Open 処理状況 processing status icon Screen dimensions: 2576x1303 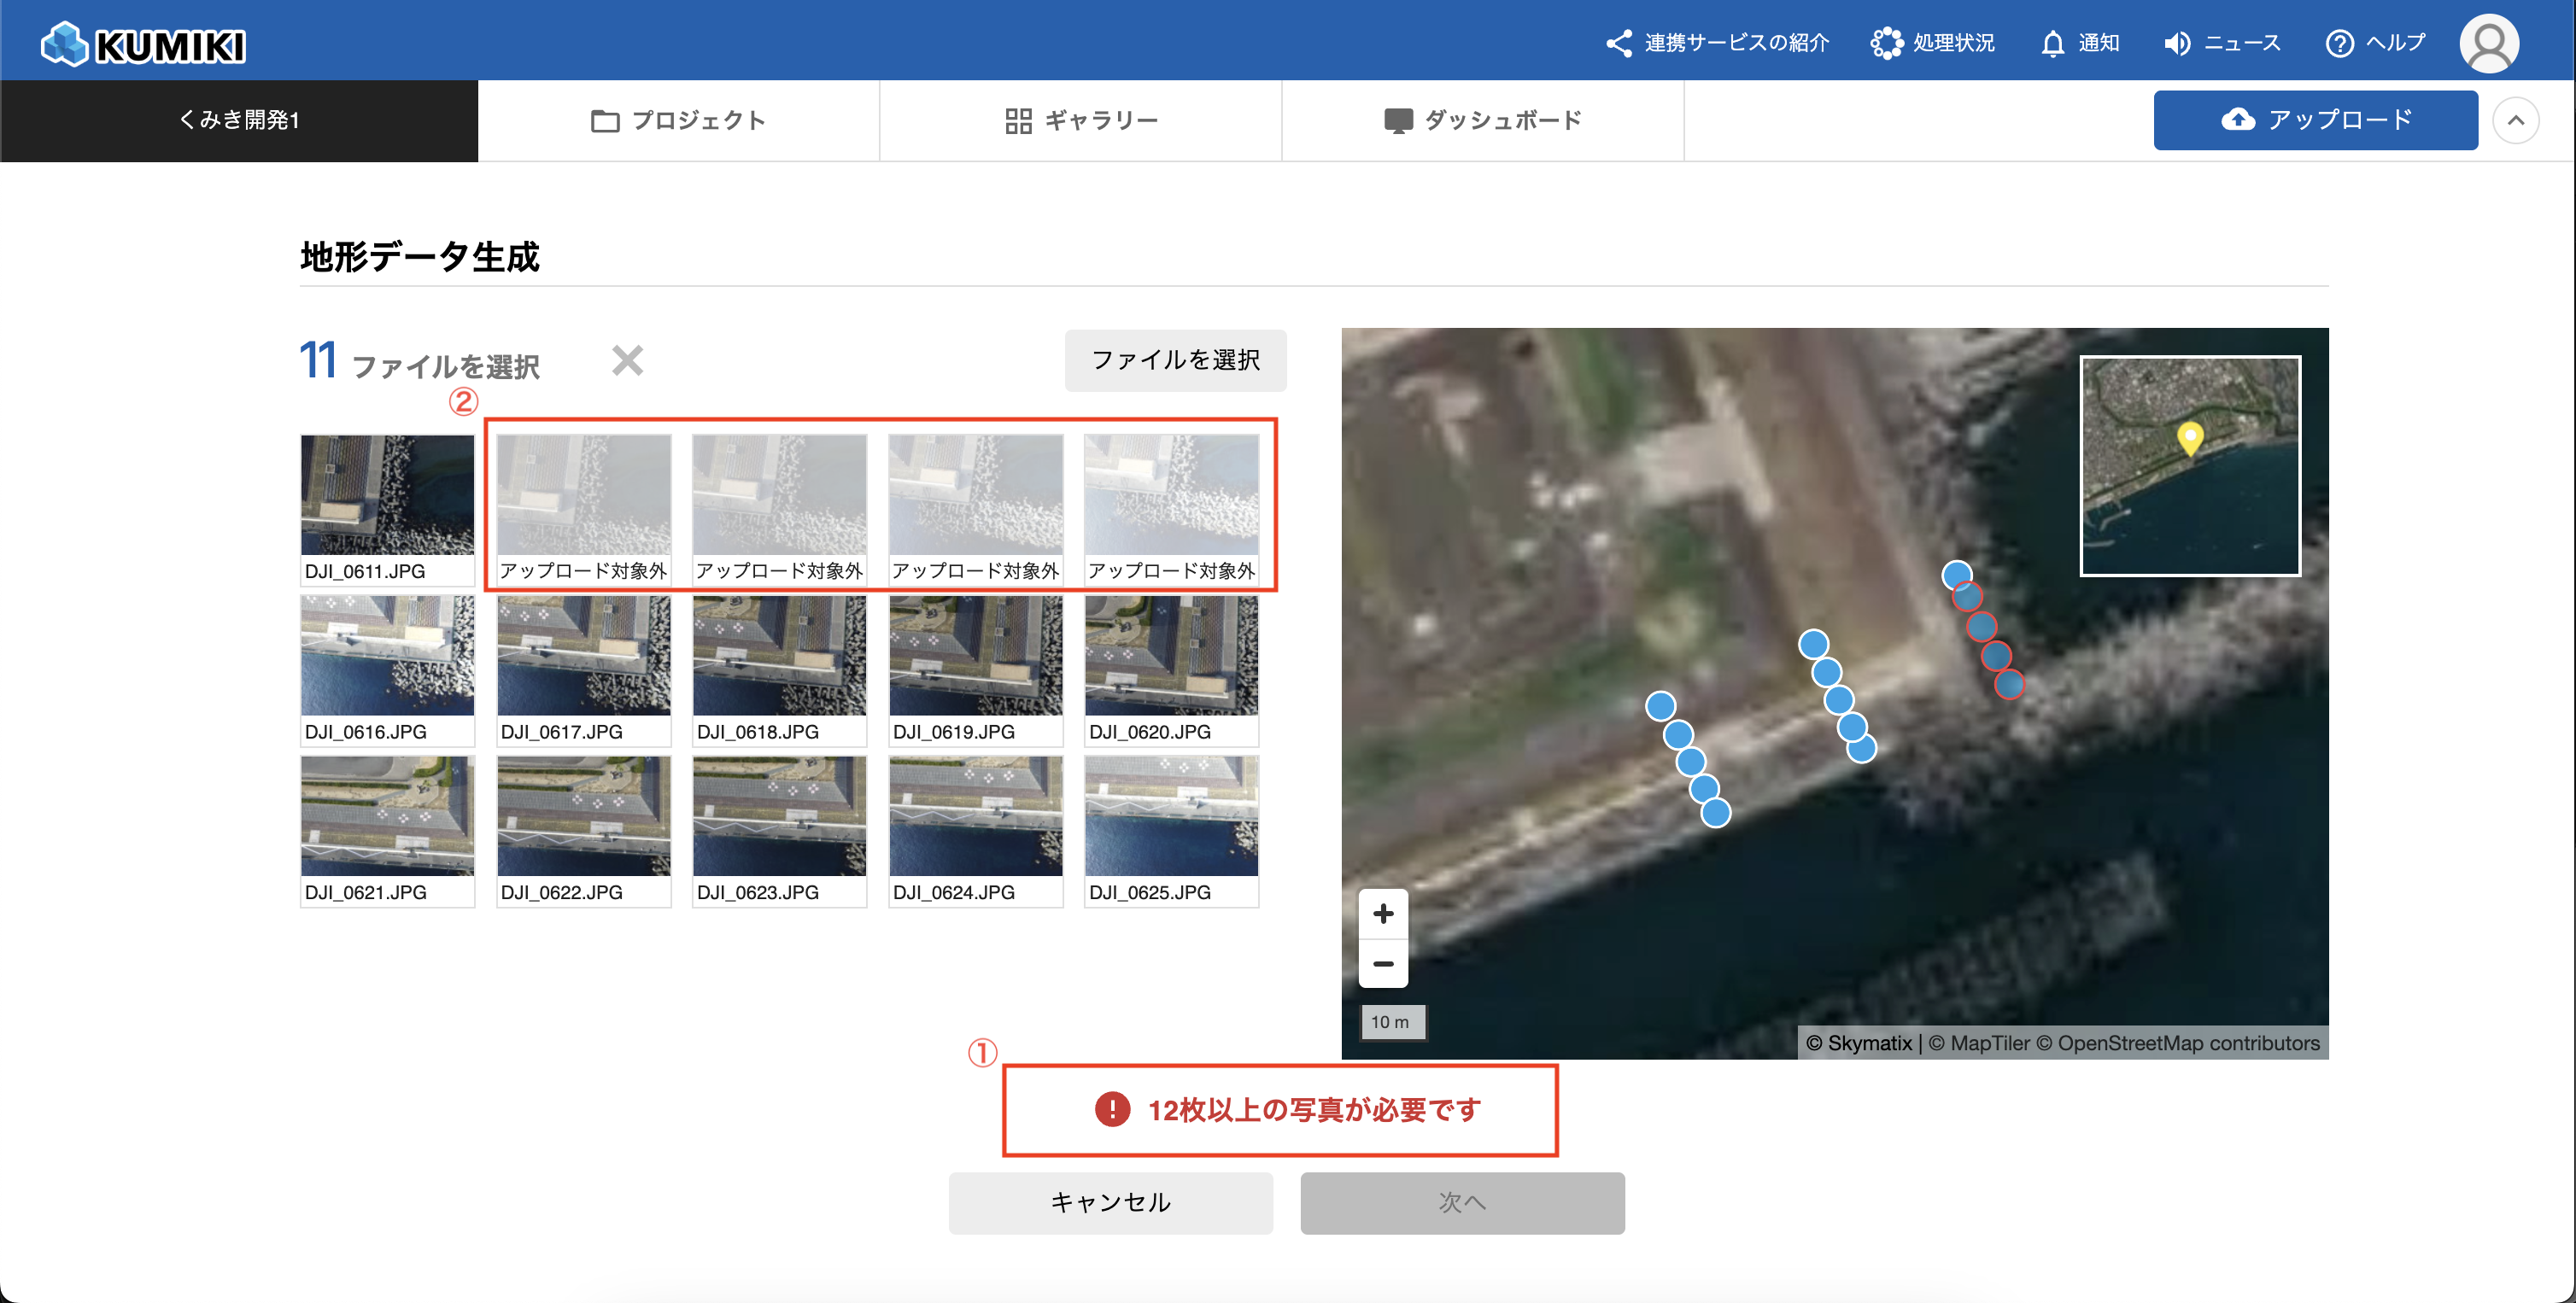1886,43
